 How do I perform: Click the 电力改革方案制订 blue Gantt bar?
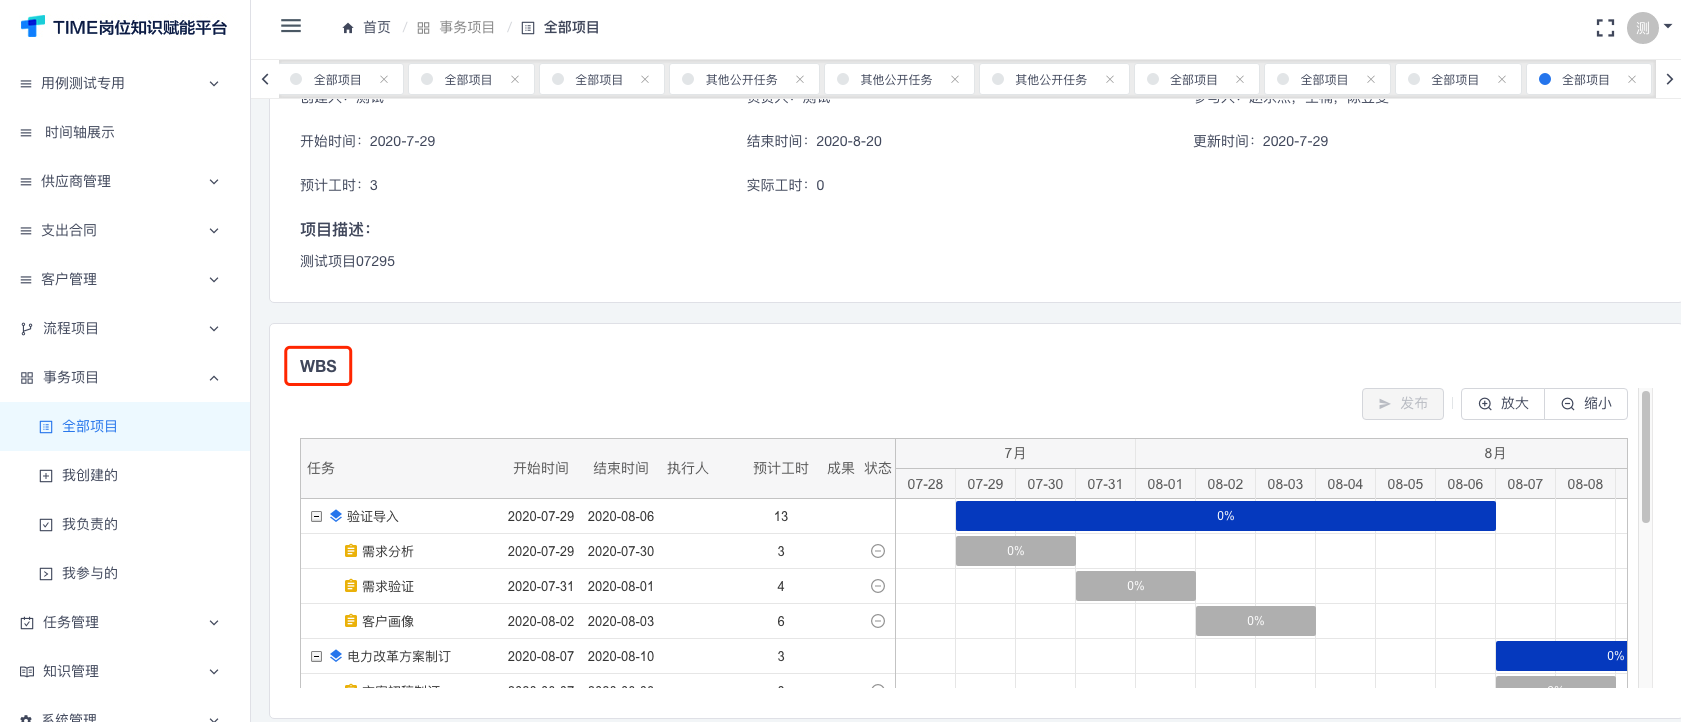coord(1561,656)
